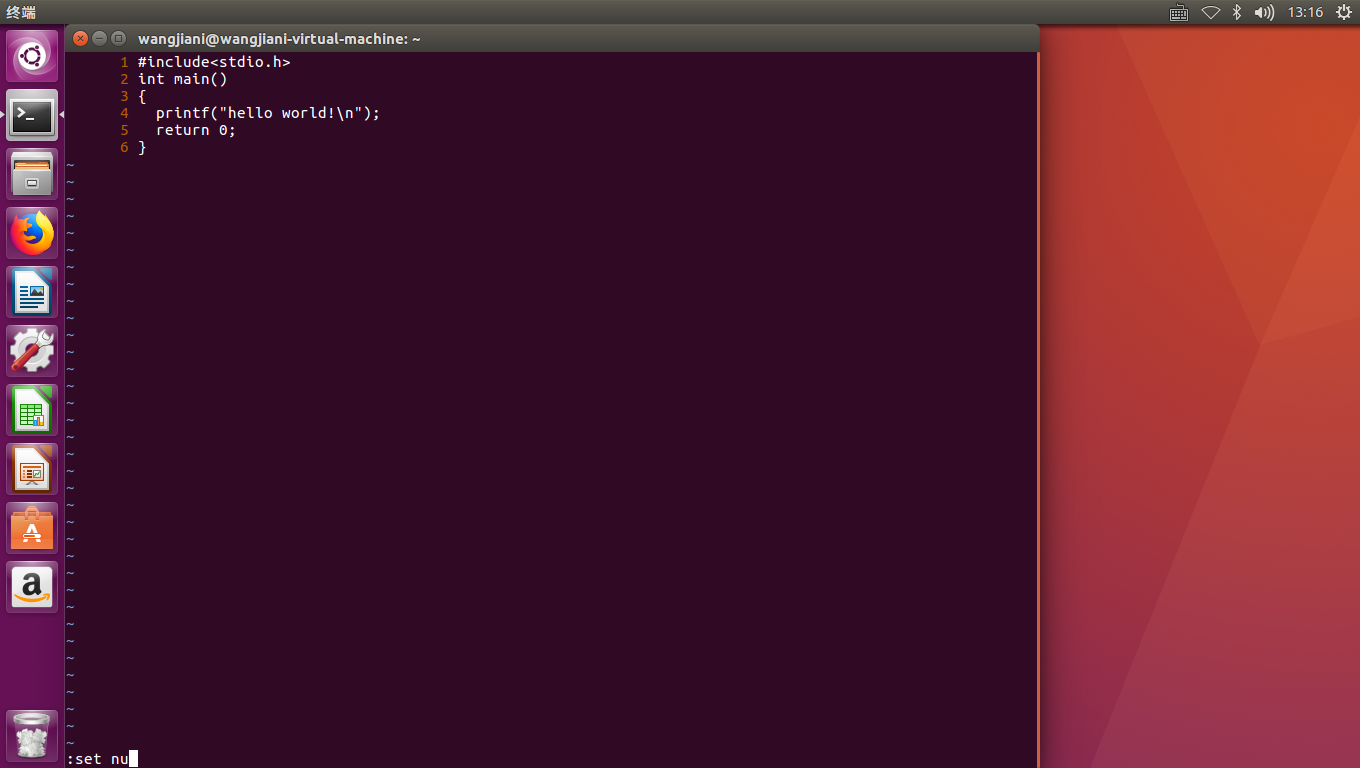The image size is (1360, 768).
Task: Open the Trash from the launcher
Action: (x=31, y=735)
